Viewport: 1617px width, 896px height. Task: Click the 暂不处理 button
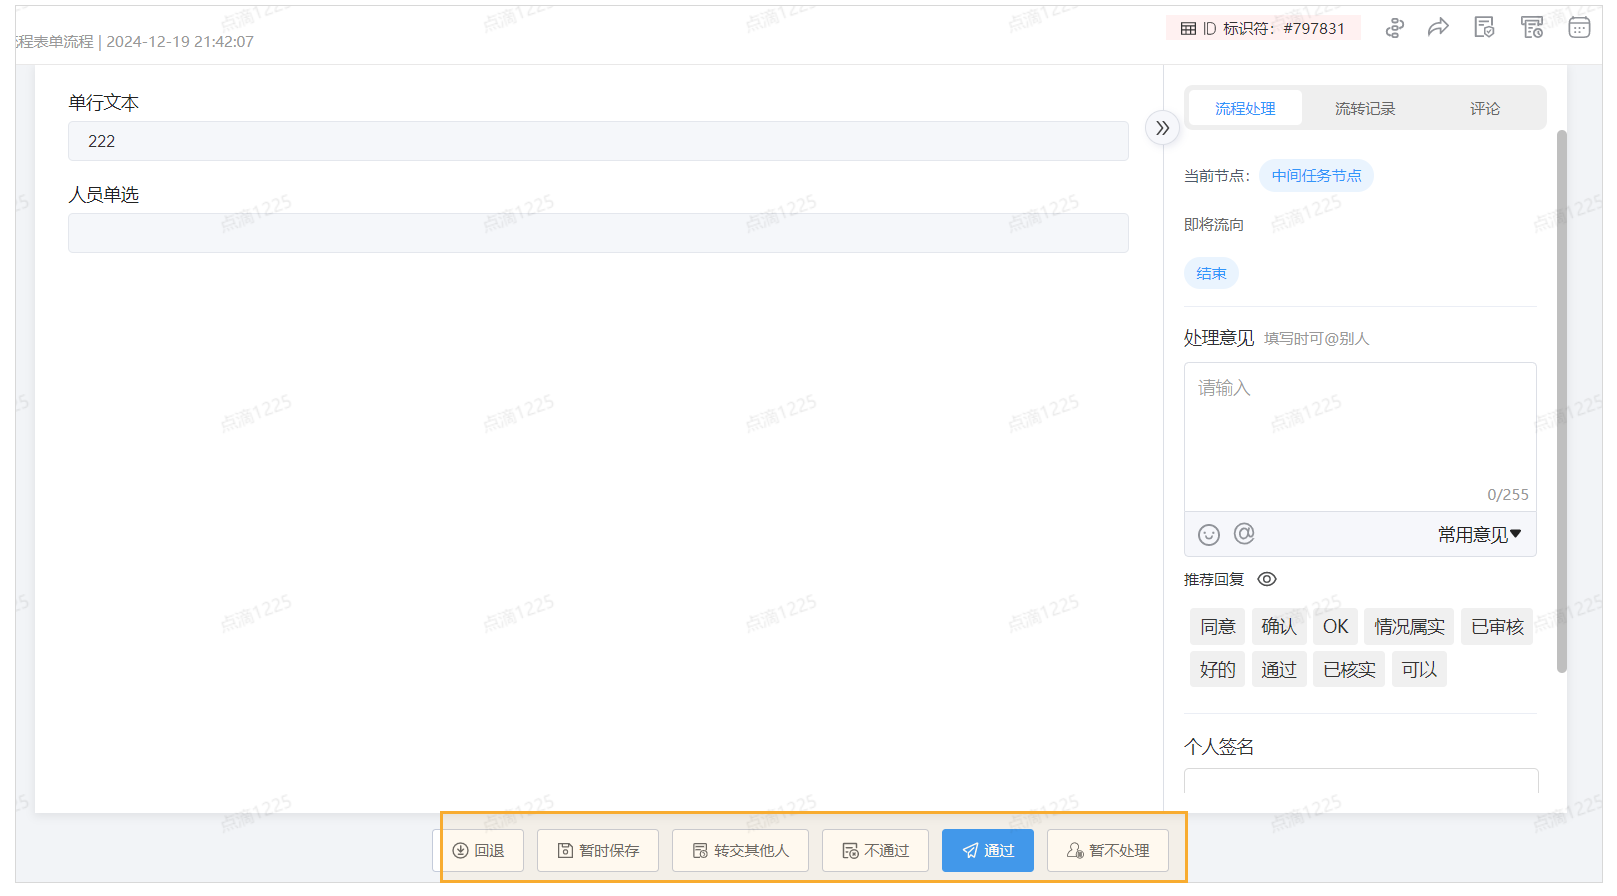coord(1108,851)
